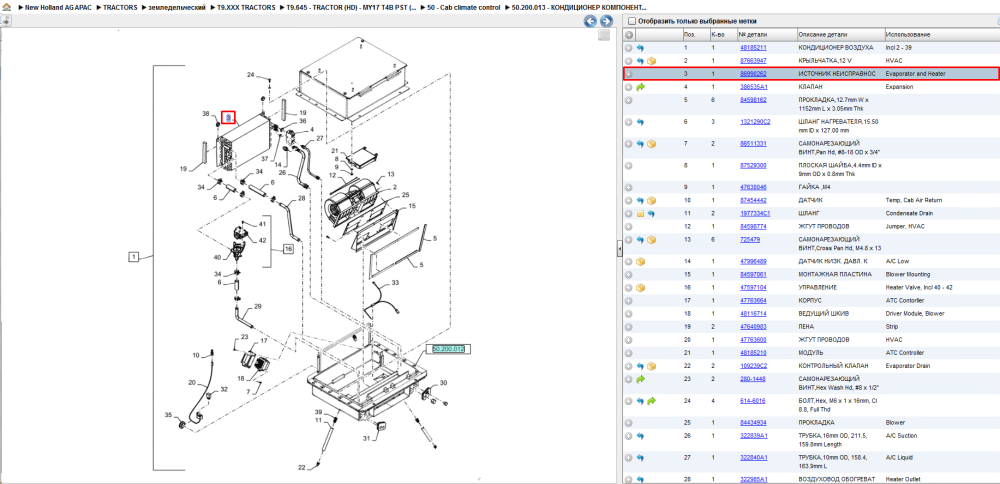1000x484 pixels.
Task: Open blue arrow for ТРУБКА 322839A1
Action: point(640,436)
